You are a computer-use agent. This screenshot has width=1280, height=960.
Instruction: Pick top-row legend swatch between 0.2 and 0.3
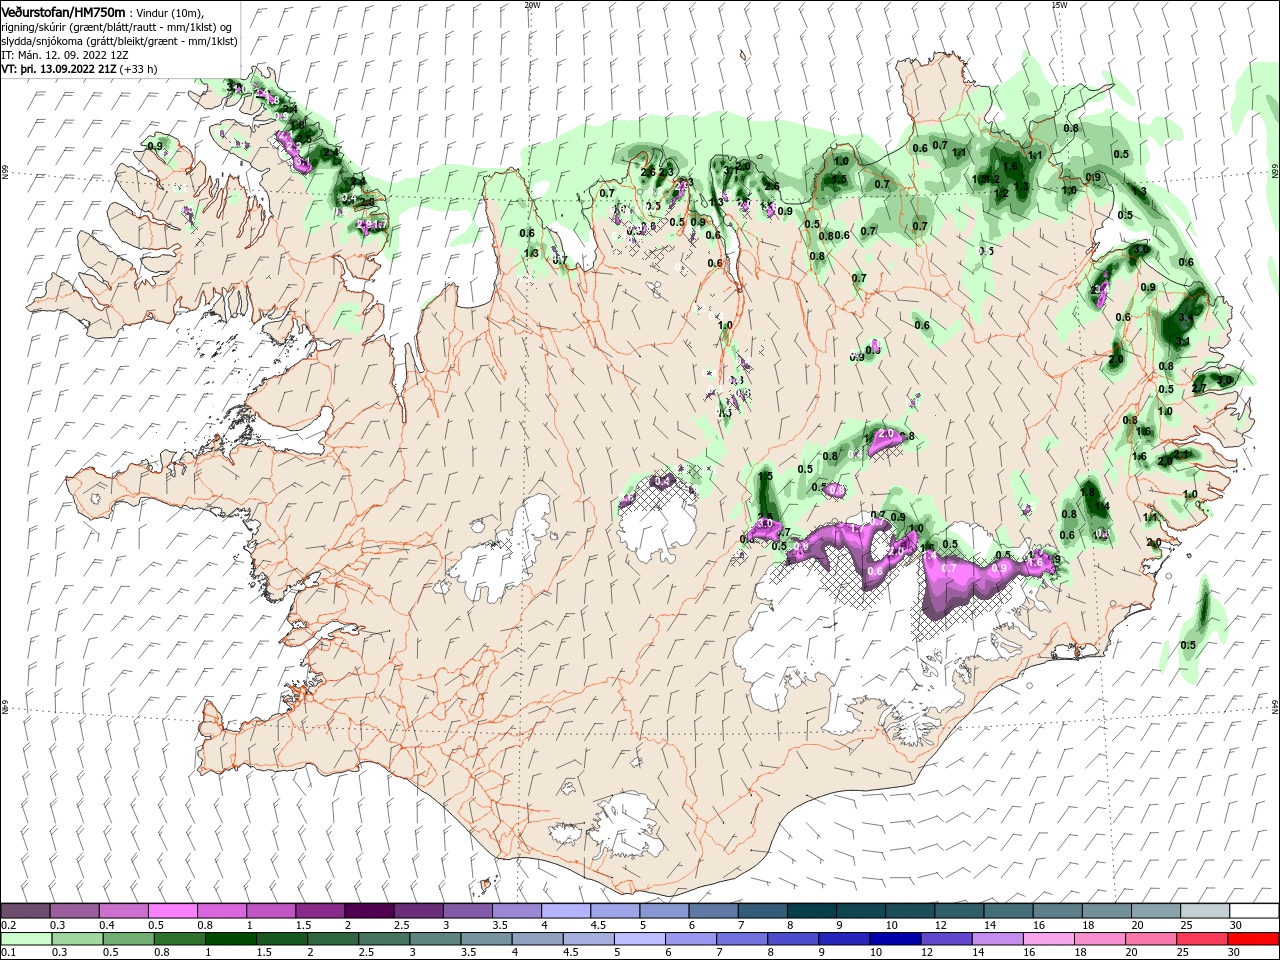point(25,911)
